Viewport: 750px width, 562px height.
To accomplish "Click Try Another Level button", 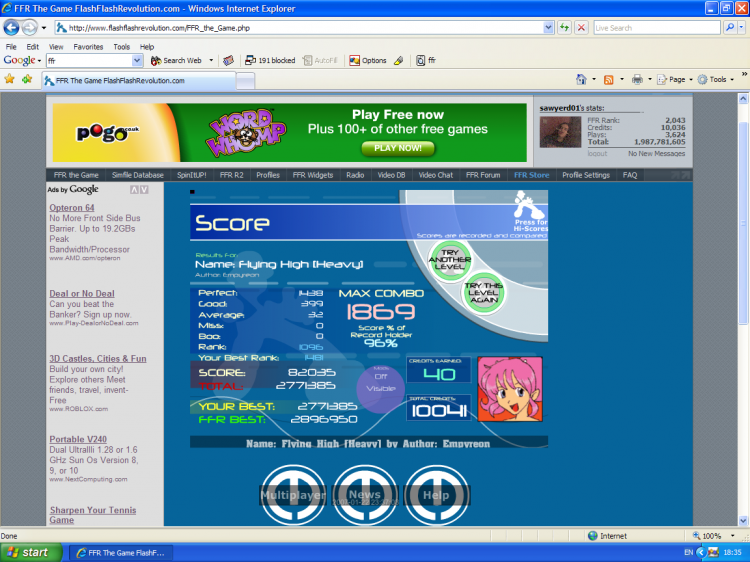I will [450, 260].
